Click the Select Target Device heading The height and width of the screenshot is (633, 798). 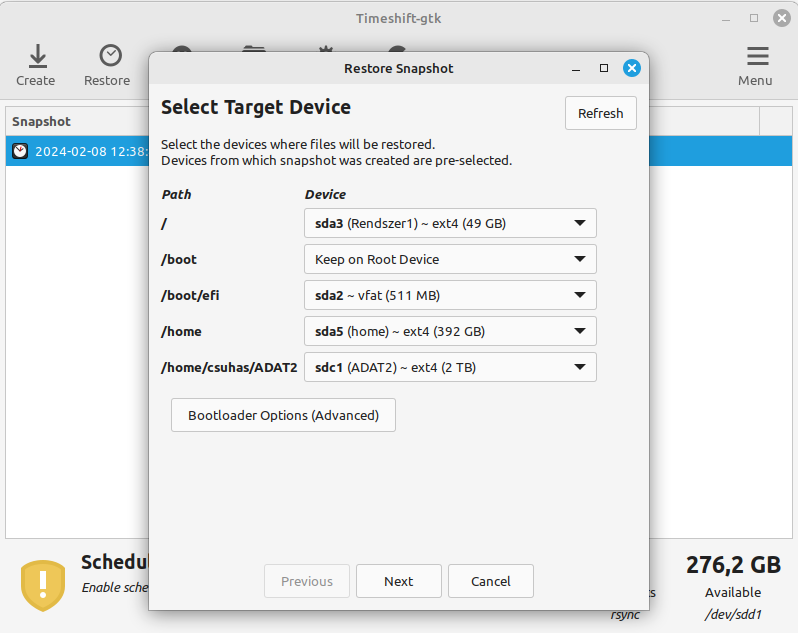(x=256, y=107)
